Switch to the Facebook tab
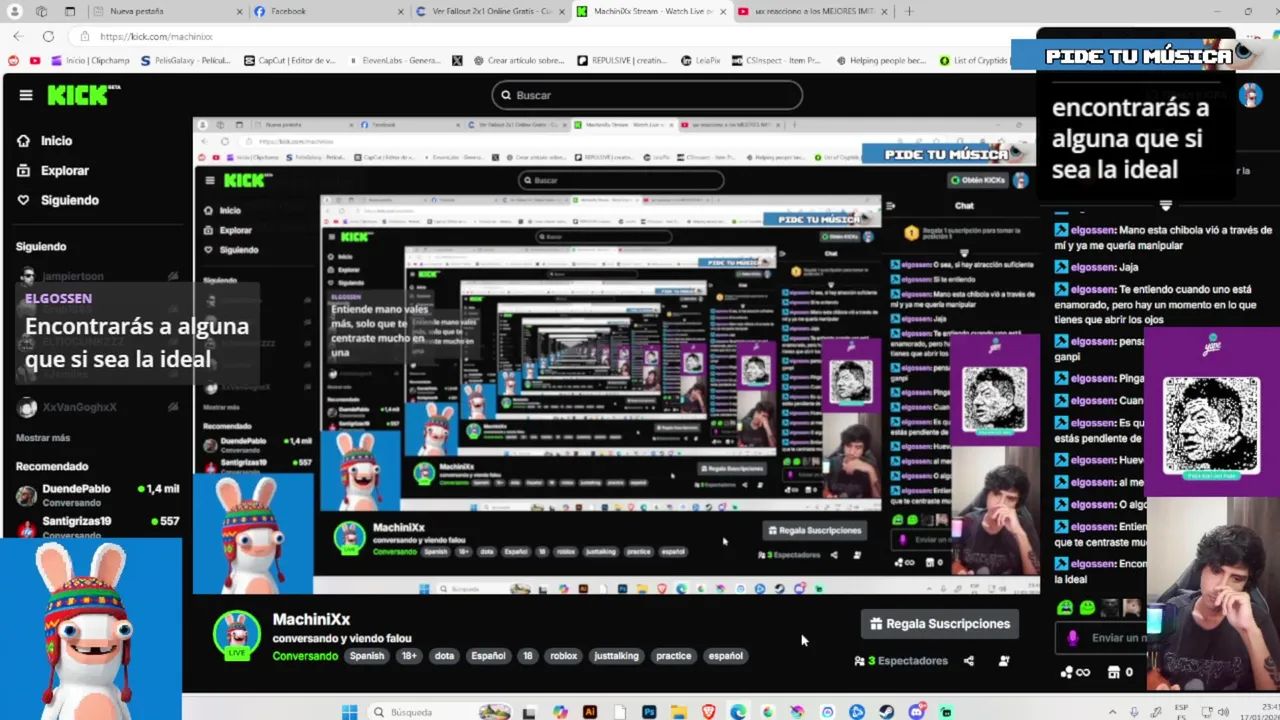Screen dimensions: 1280x720 (x=328, y=11)
